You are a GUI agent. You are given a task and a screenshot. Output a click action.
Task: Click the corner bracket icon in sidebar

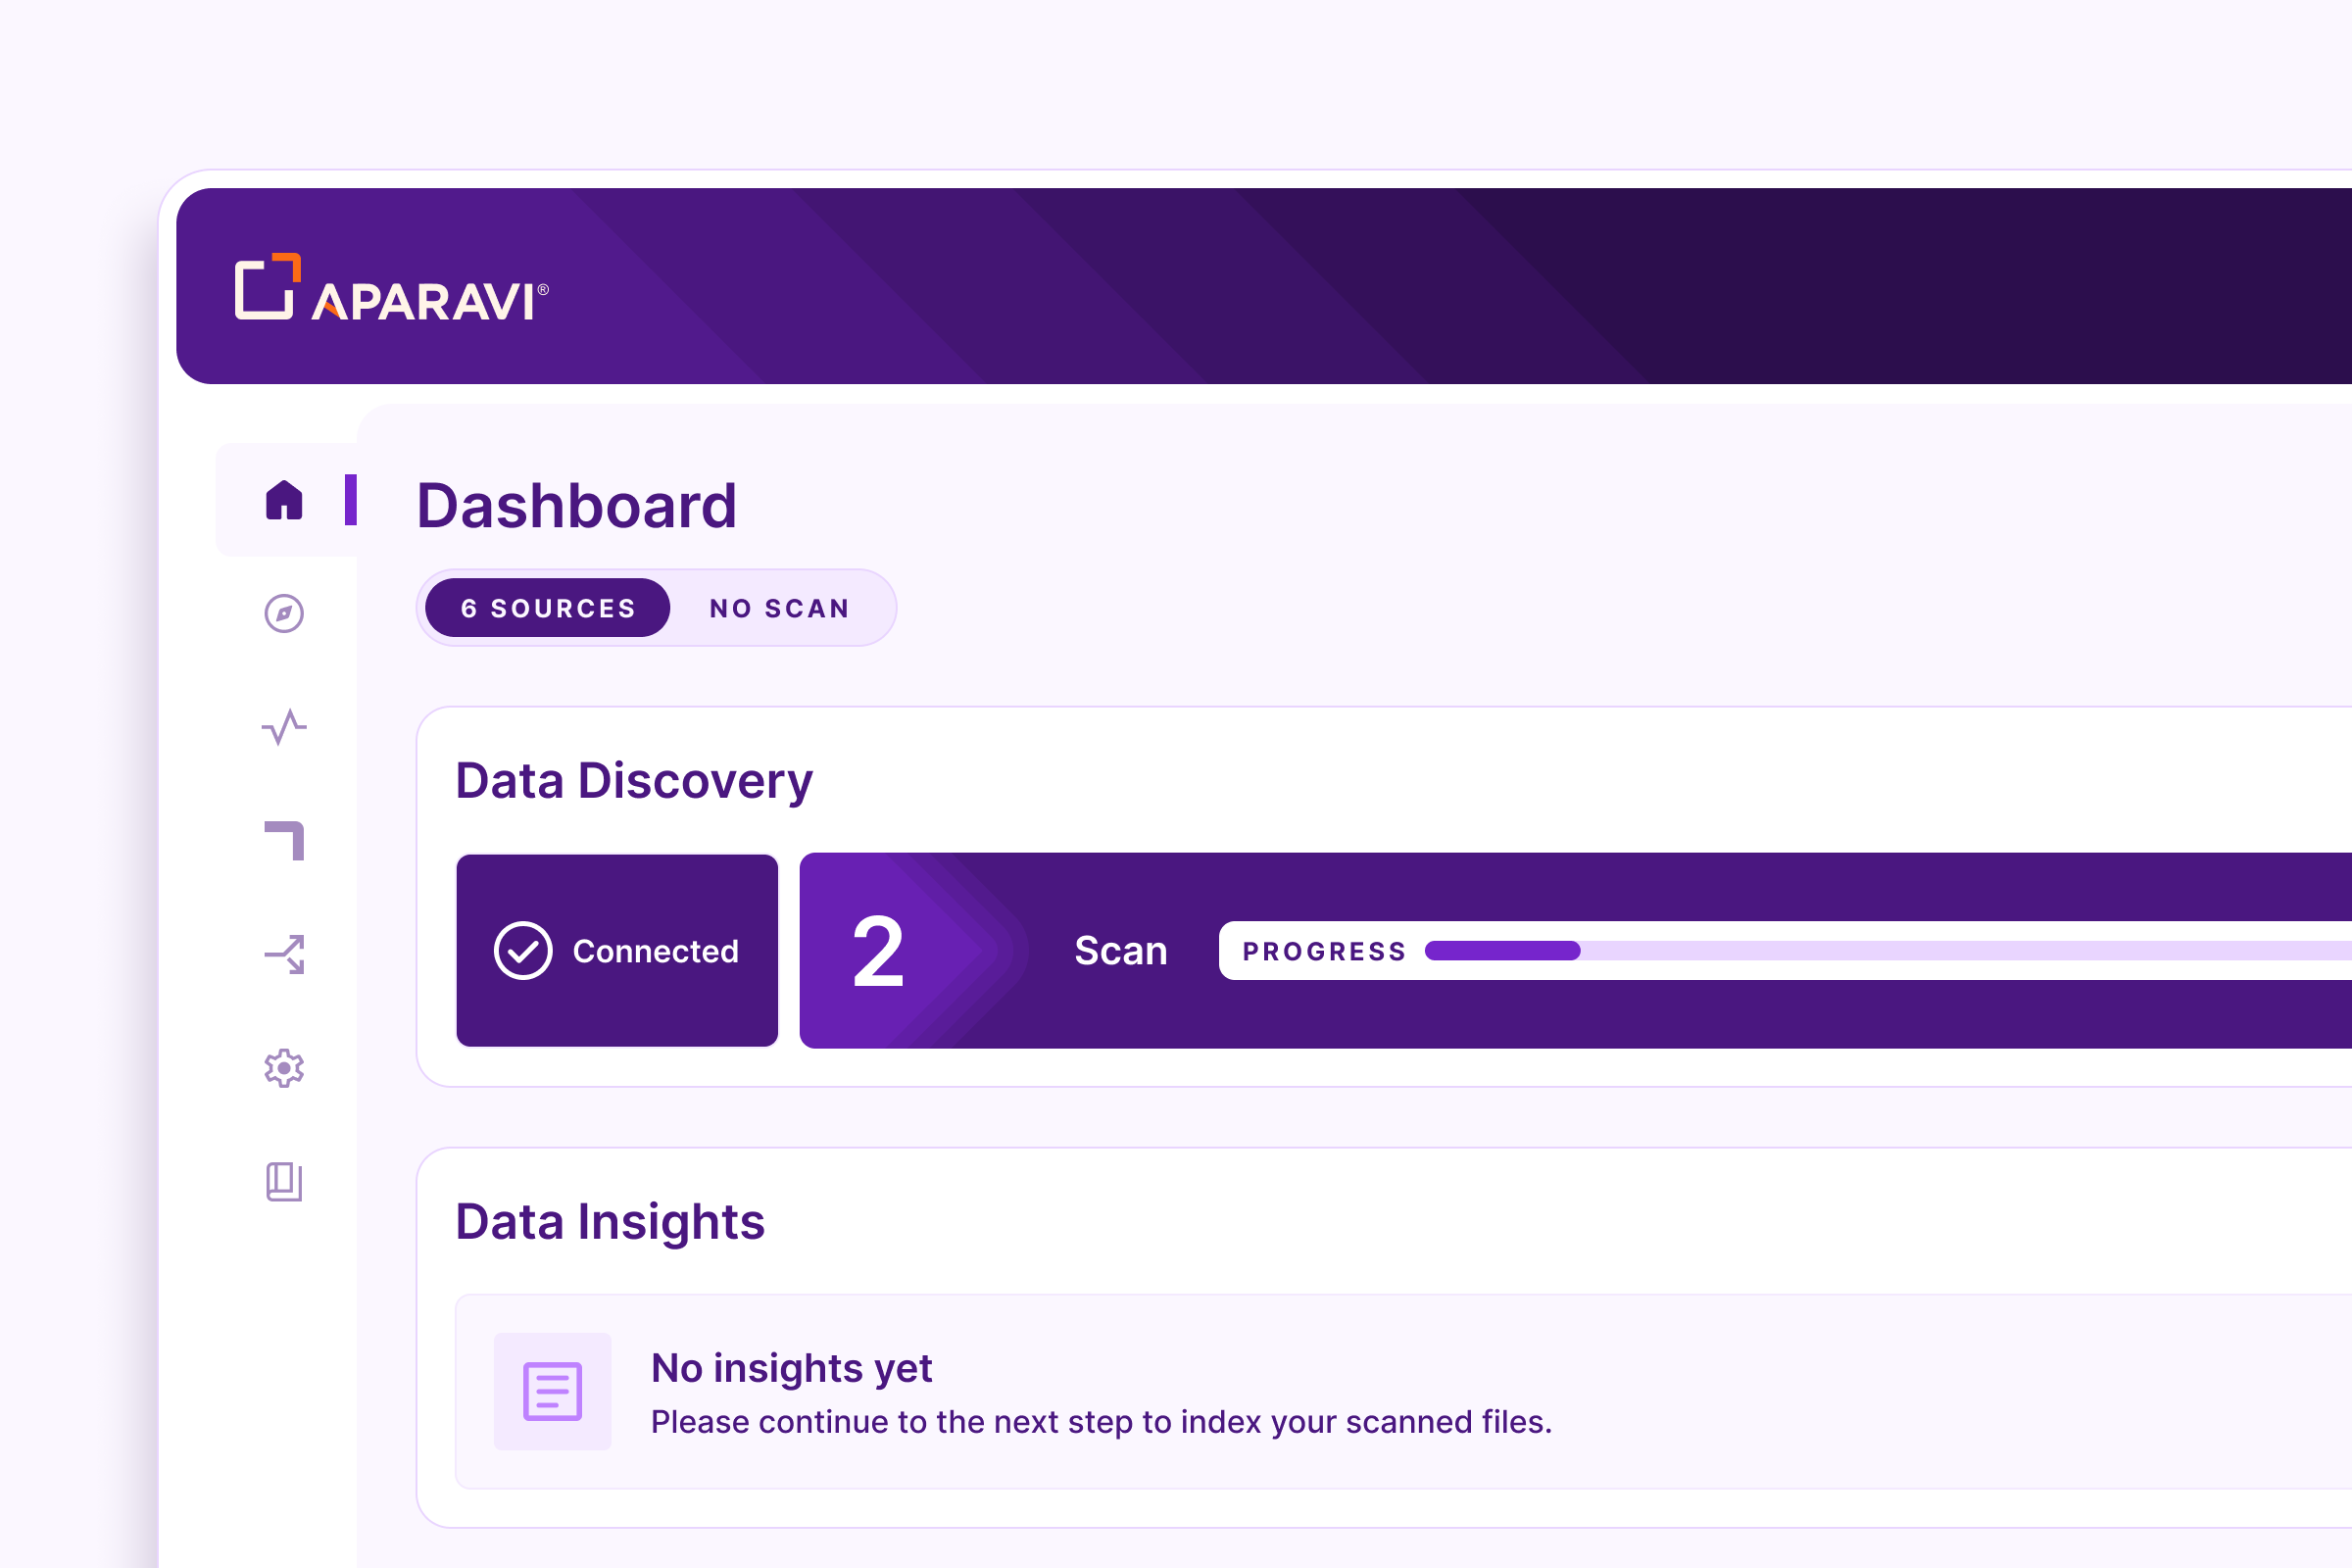tap(284, 840)
